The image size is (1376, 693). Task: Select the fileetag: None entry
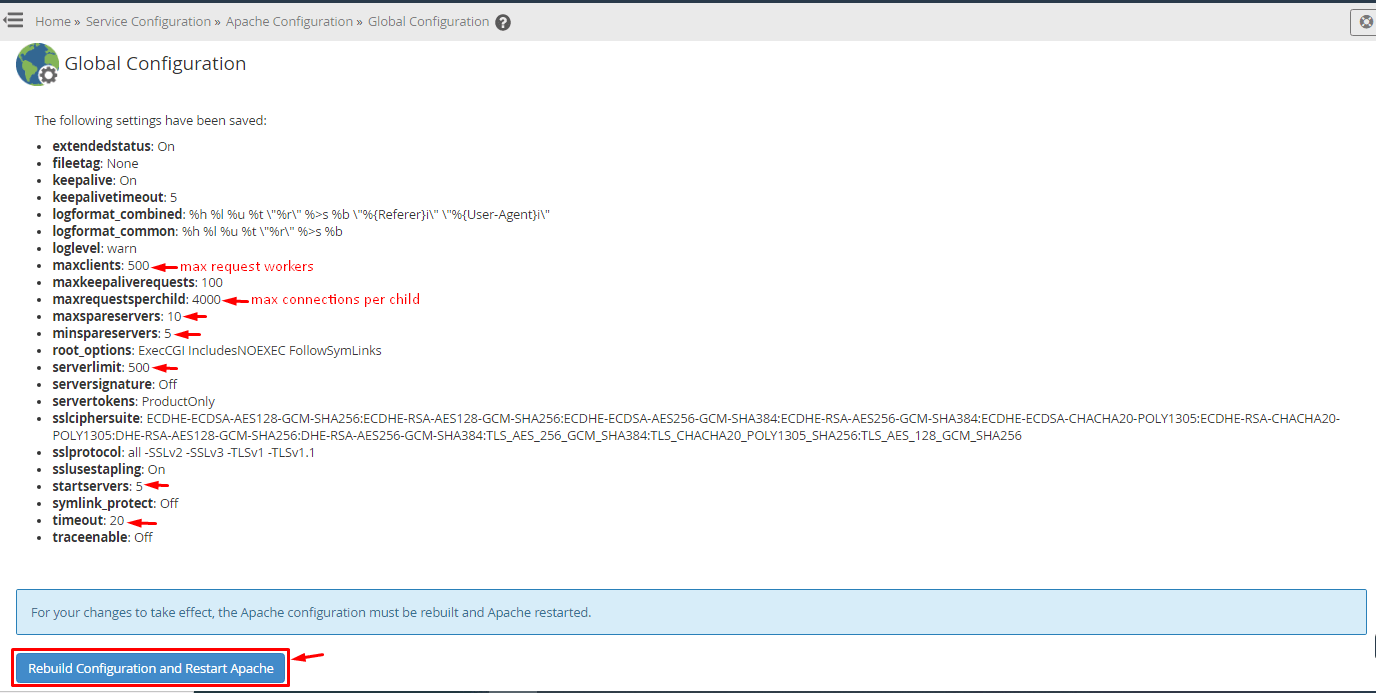tap(96, 163)
